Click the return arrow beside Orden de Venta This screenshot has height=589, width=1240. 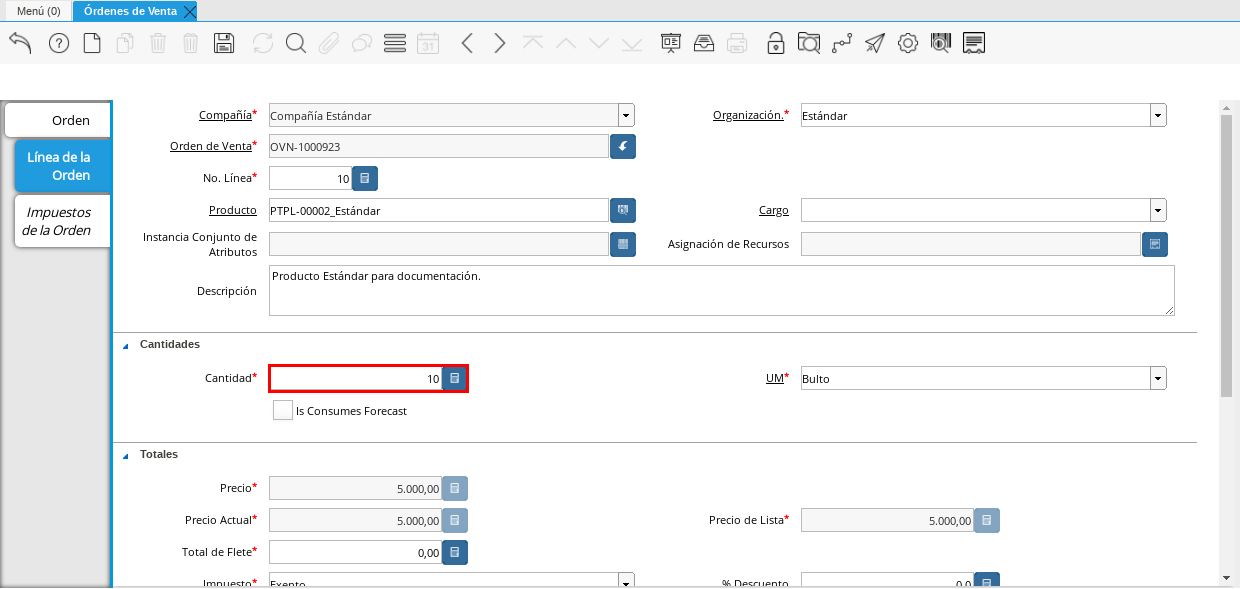(x=623, y=146)
